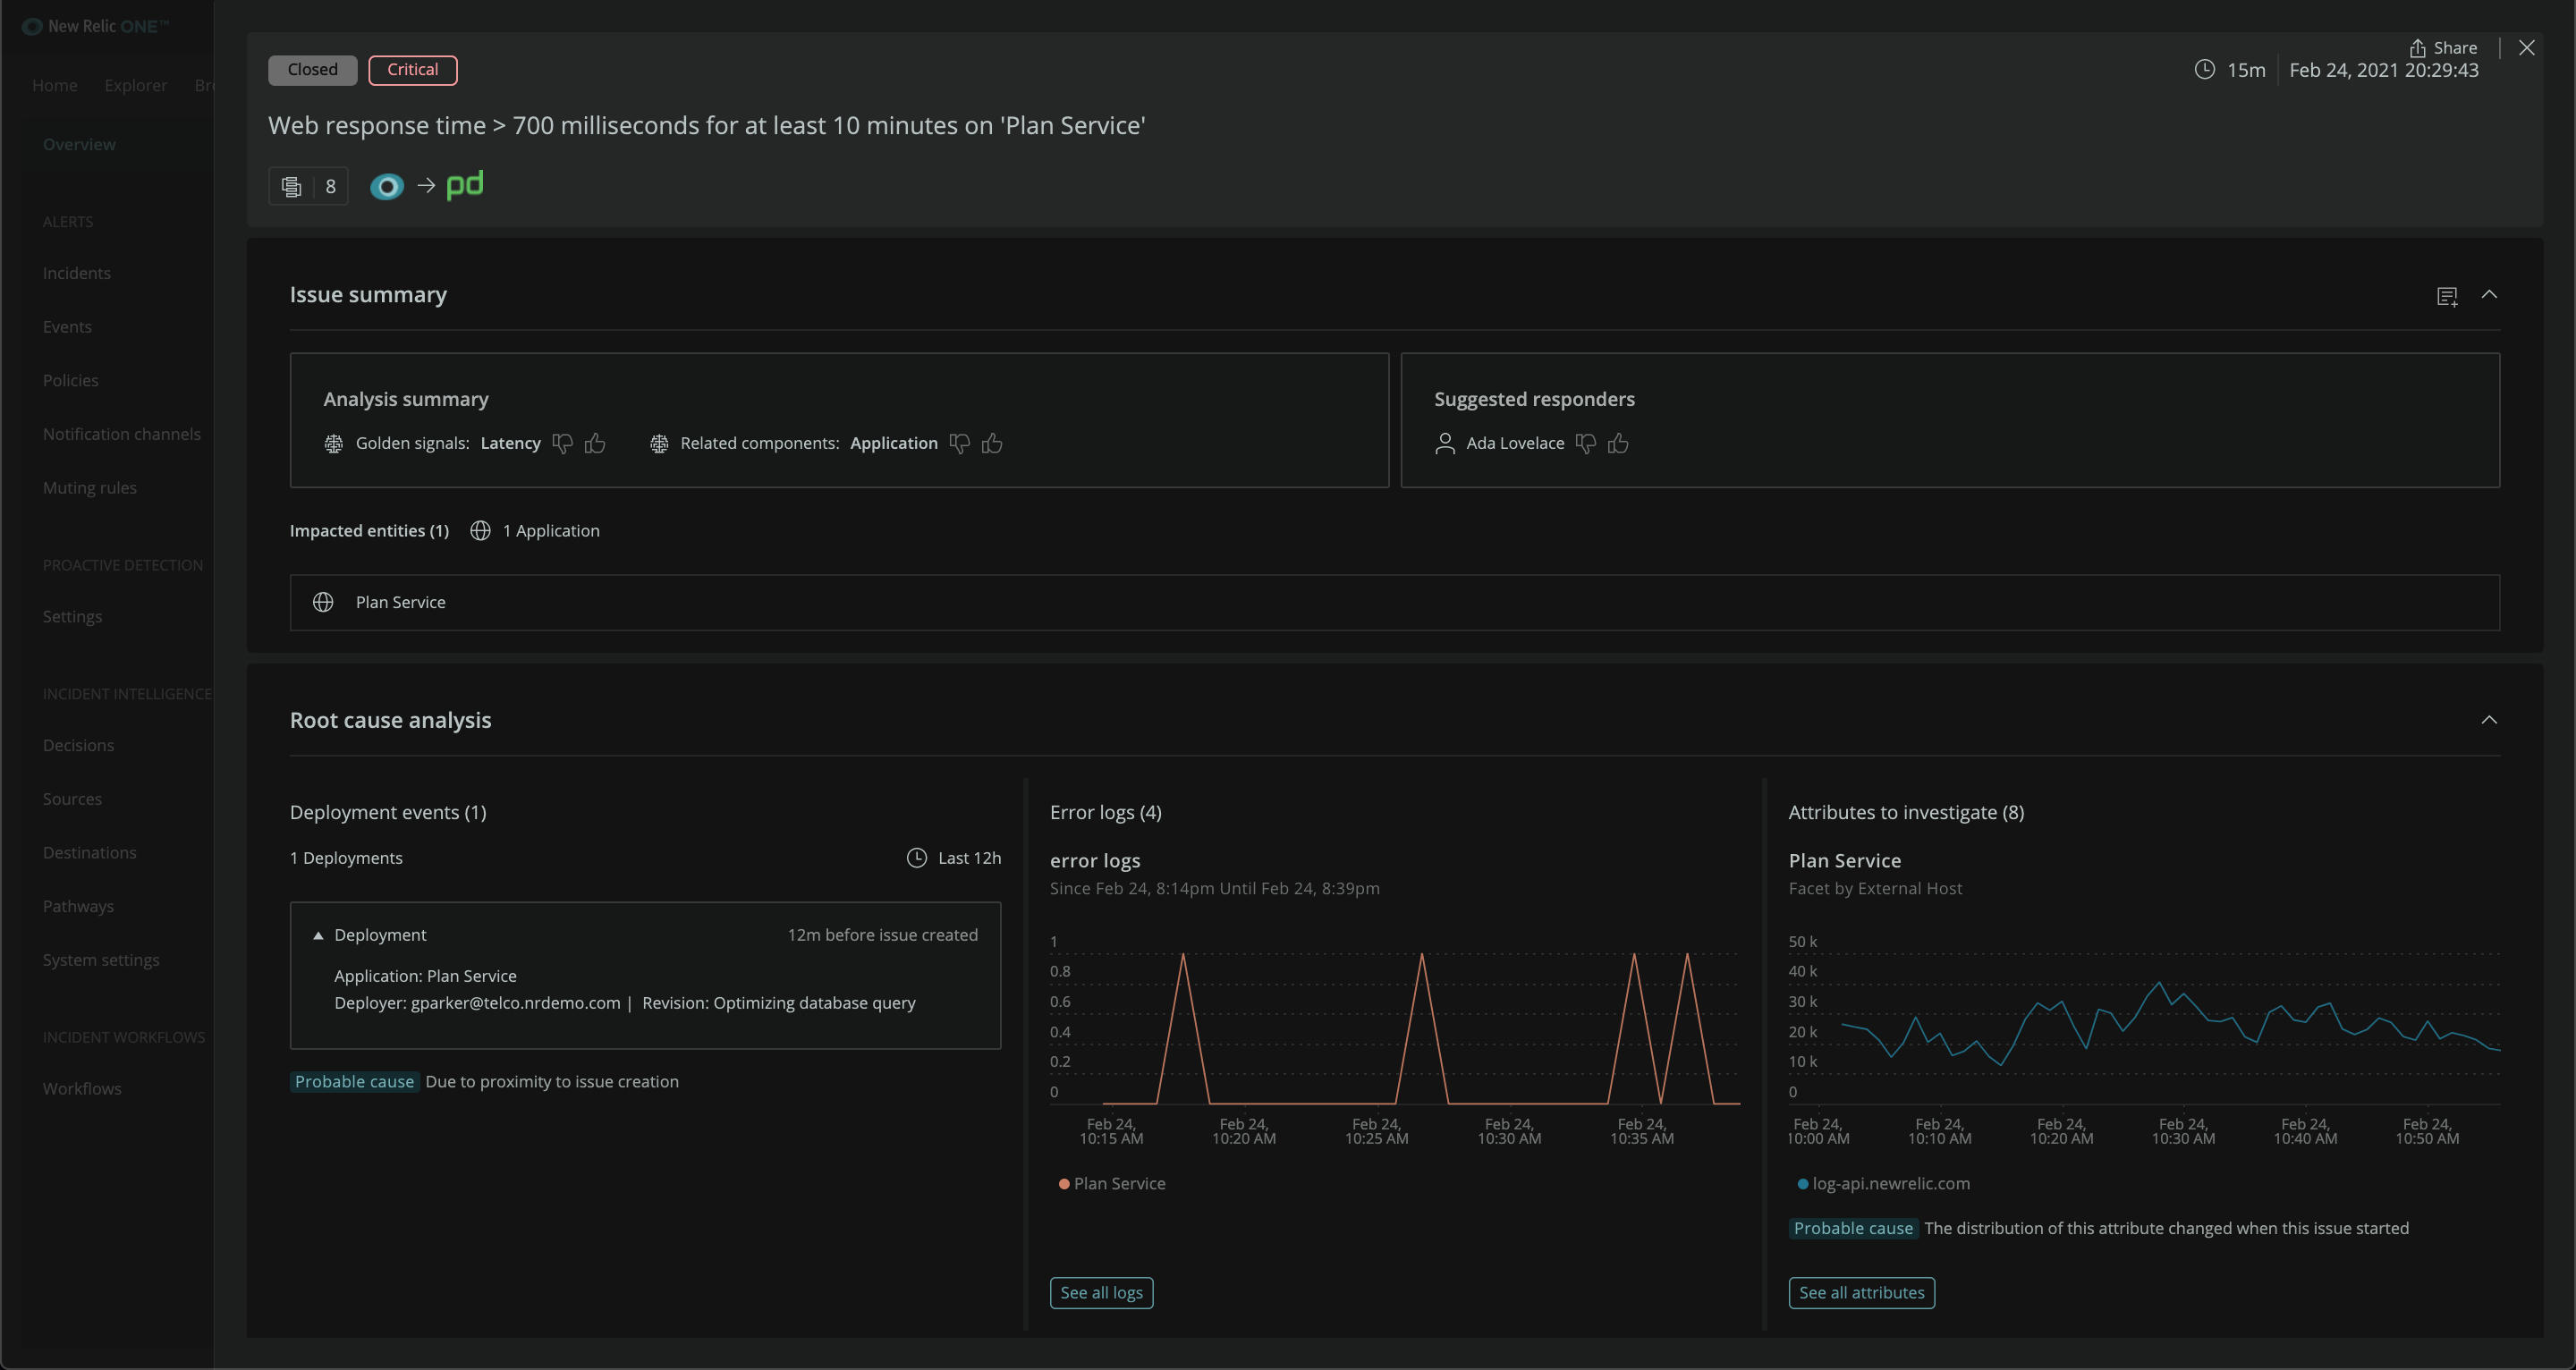
Task: Click the Probable cause tag under Deployment
Action: 354,1082
